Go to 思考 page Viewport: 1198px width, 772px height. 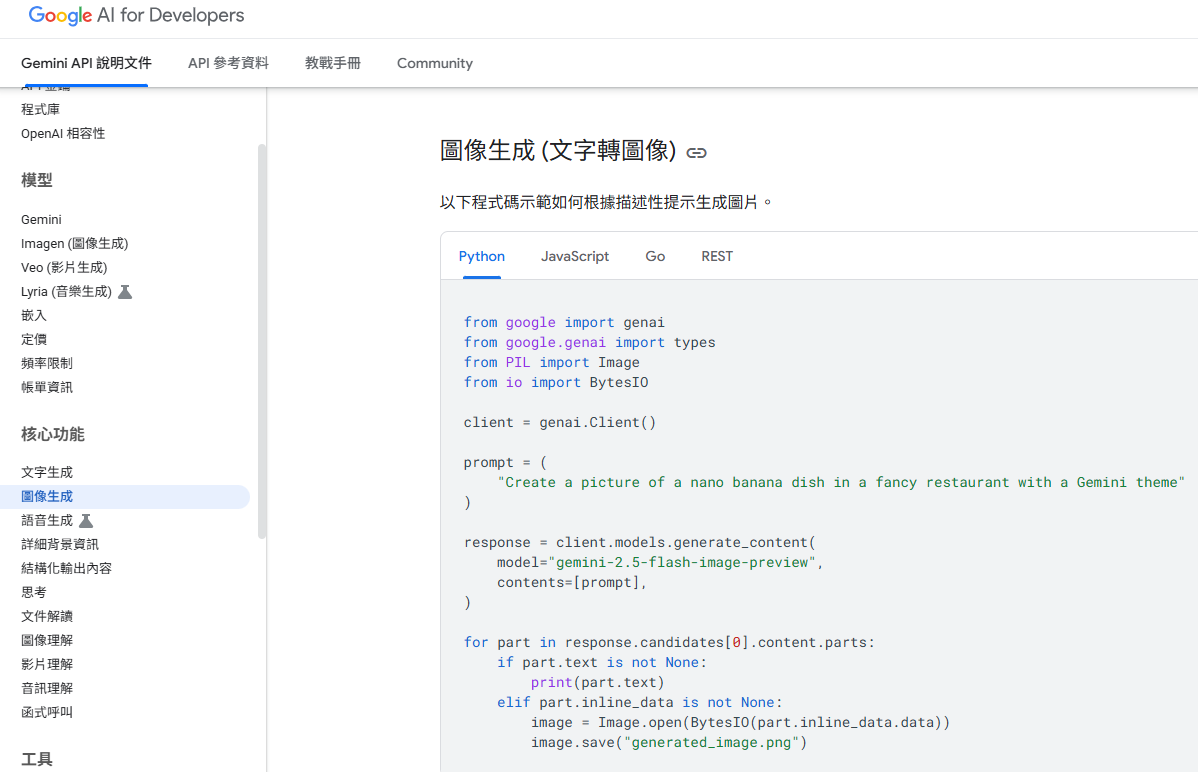coord(34,592)
